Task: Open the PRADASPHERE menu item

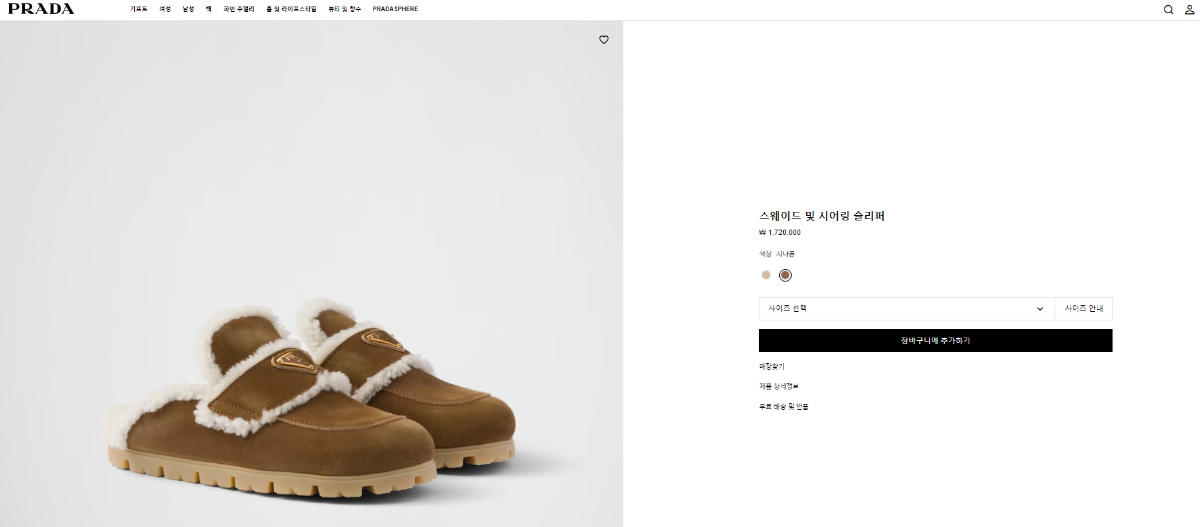Action: point(395,9)
